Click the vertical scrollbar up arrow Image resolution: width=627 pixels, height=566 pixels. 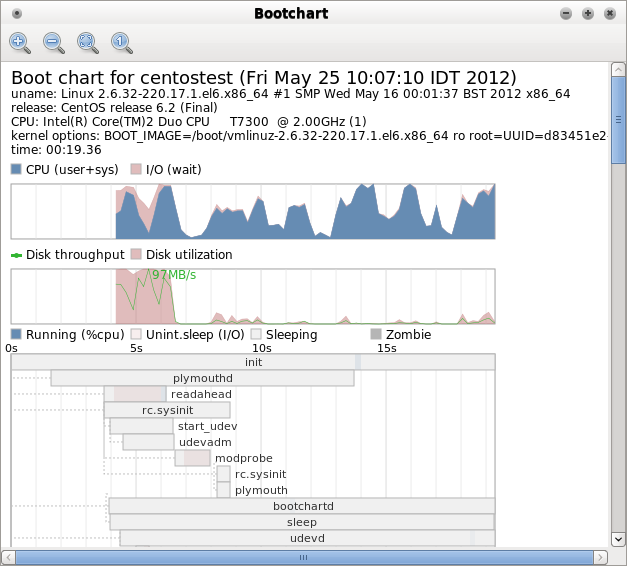click(618, 69)
